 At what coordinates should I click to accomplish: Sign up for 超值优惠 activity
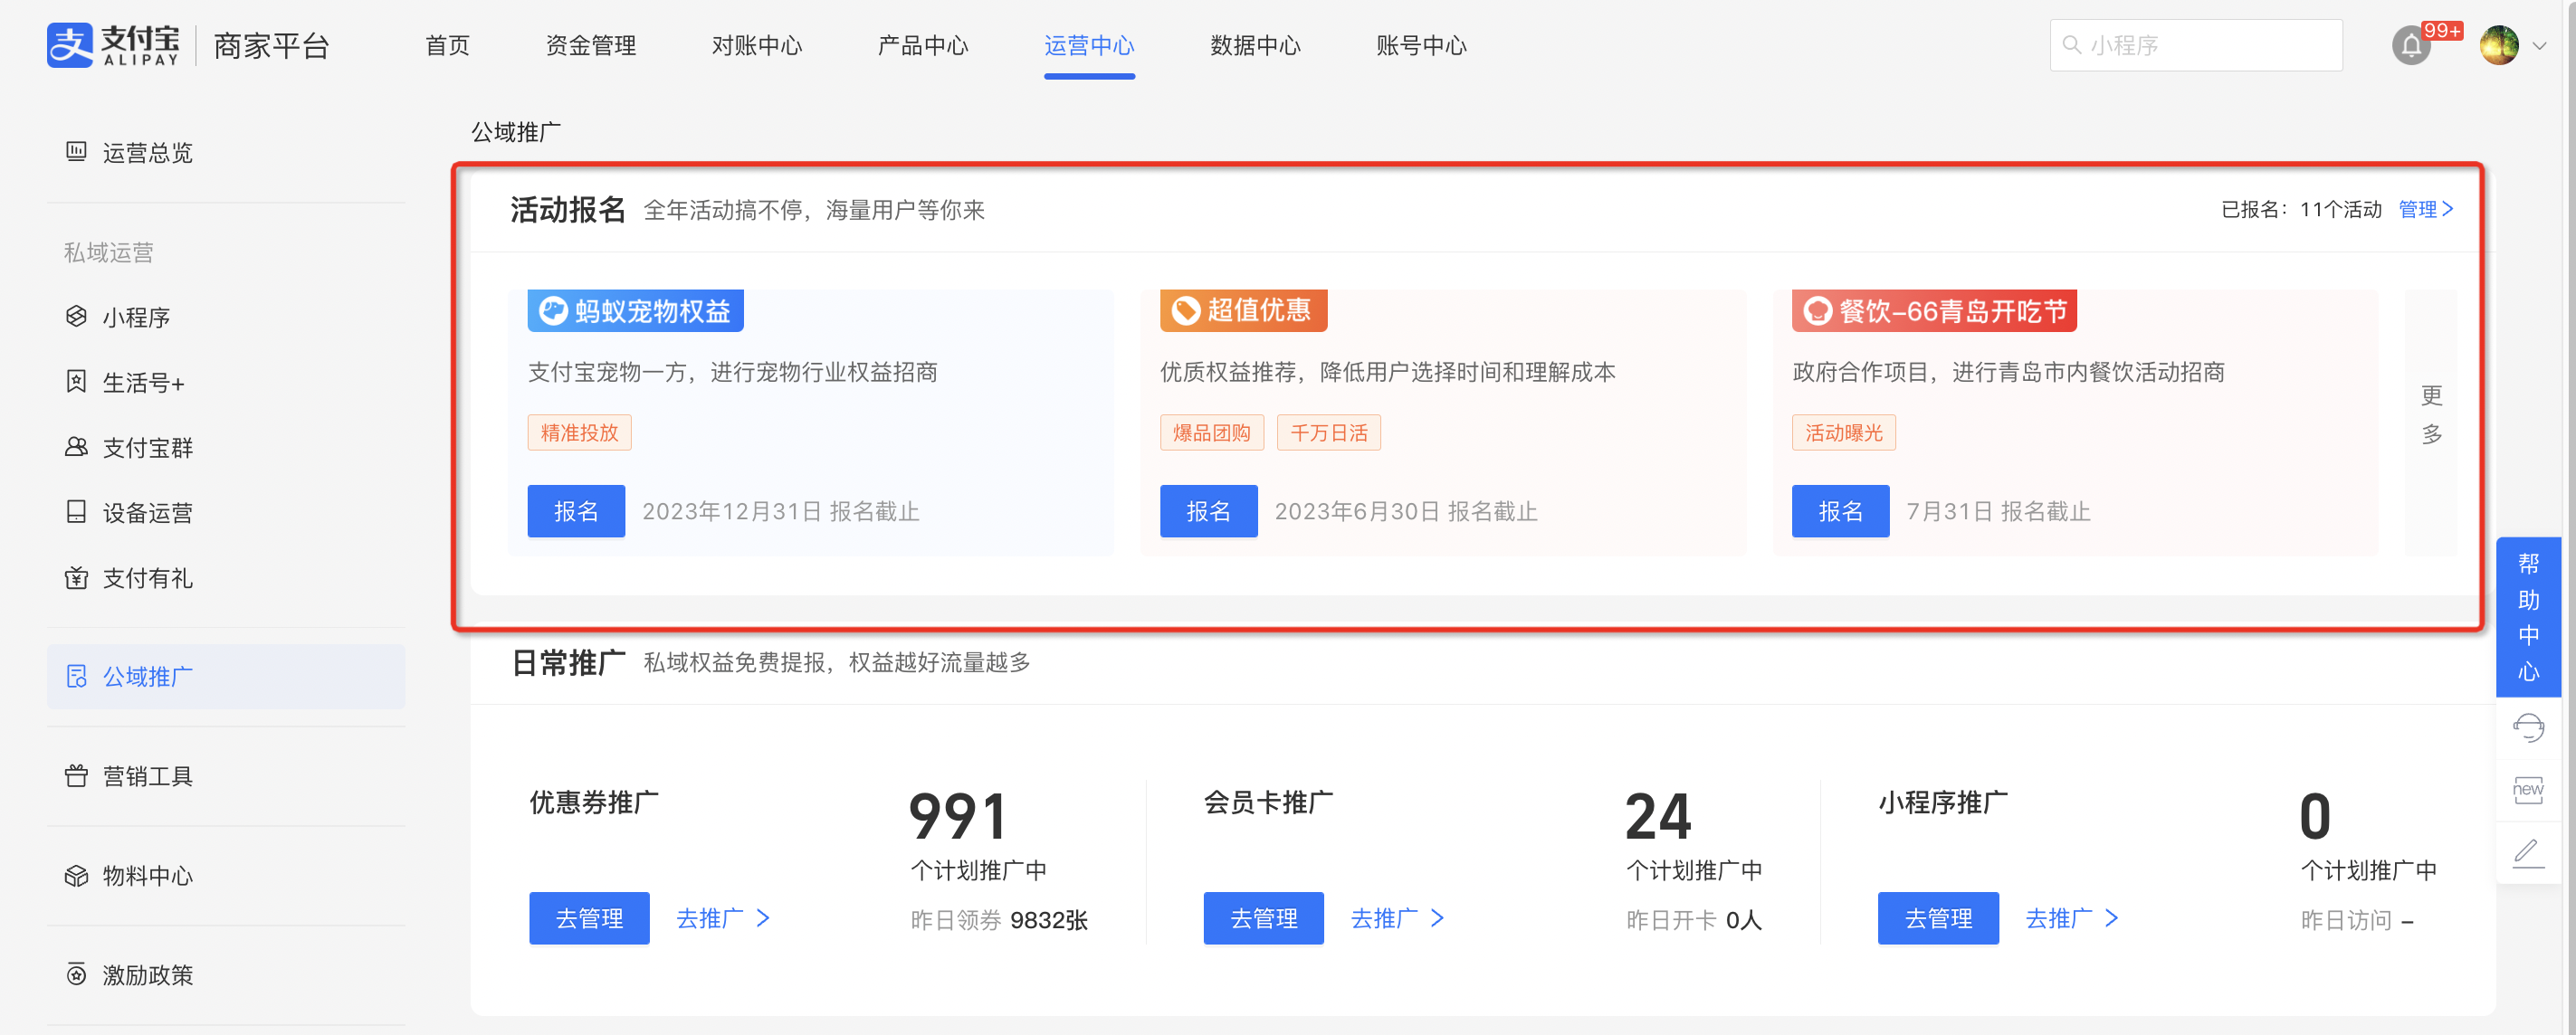pyautogui.click(x=1208, y=511)
